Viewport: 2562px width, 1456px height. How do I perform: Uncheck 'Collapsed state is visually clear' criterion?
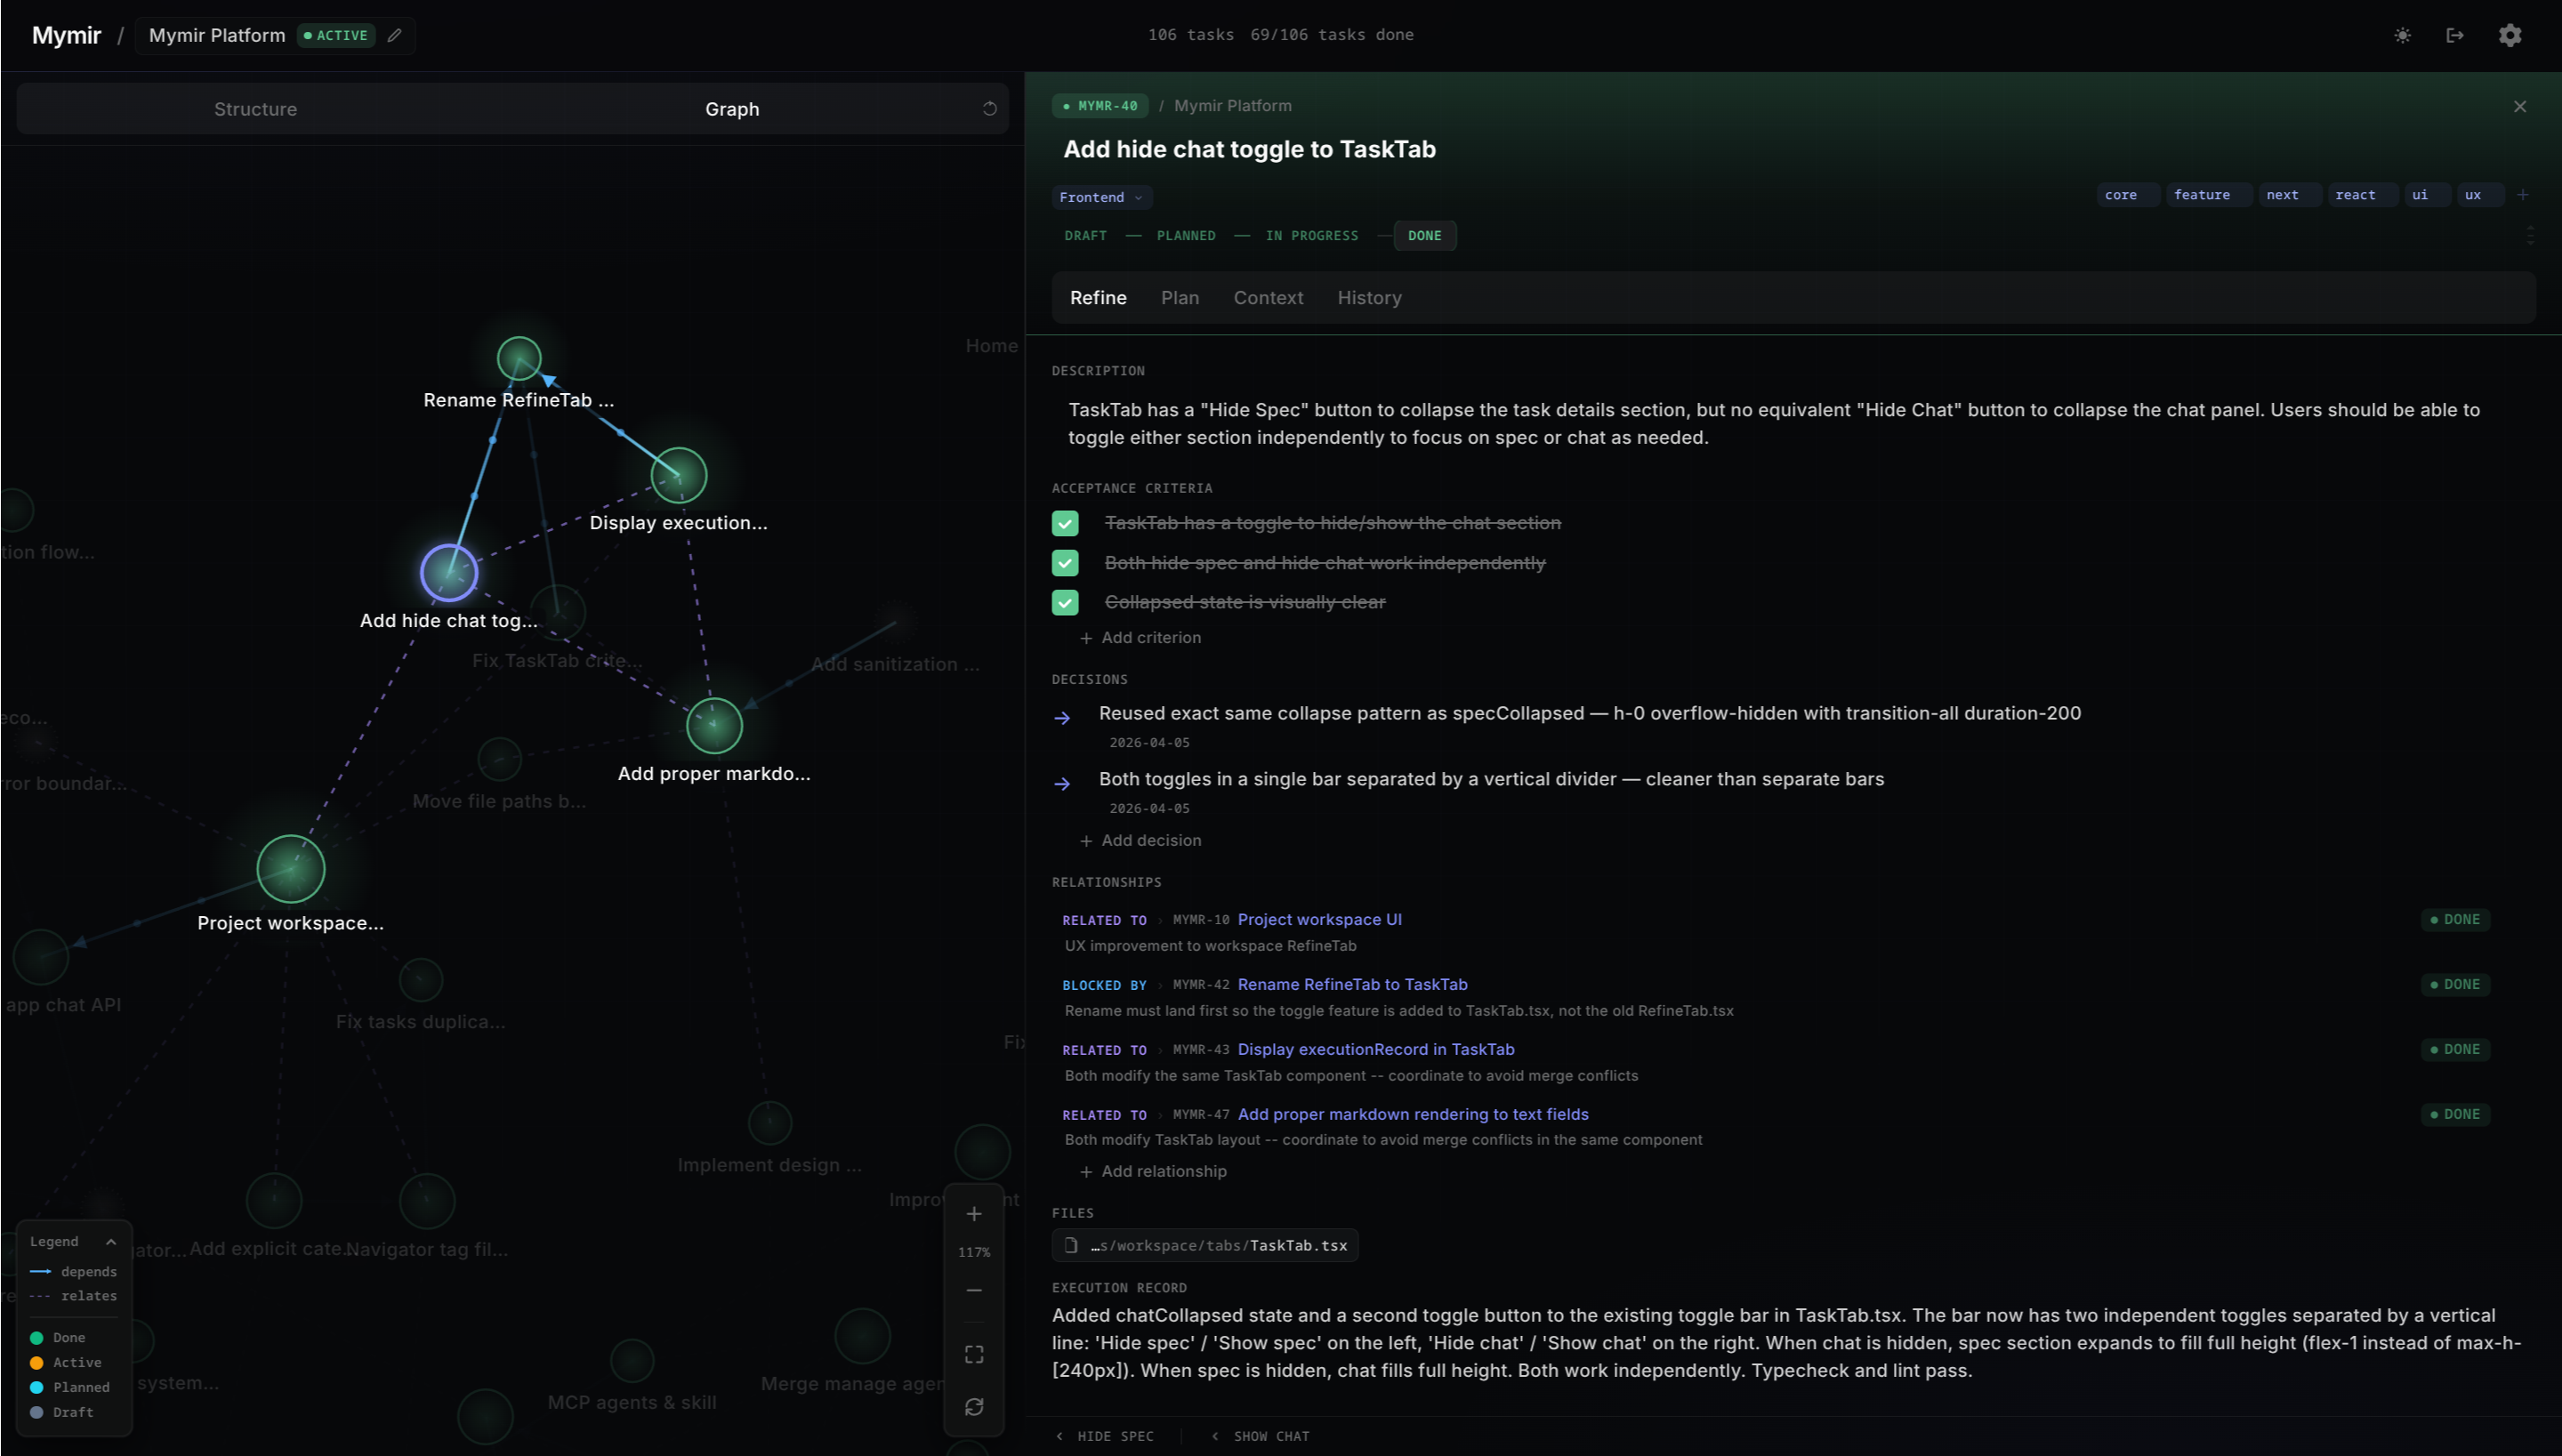pos(1065,602)
